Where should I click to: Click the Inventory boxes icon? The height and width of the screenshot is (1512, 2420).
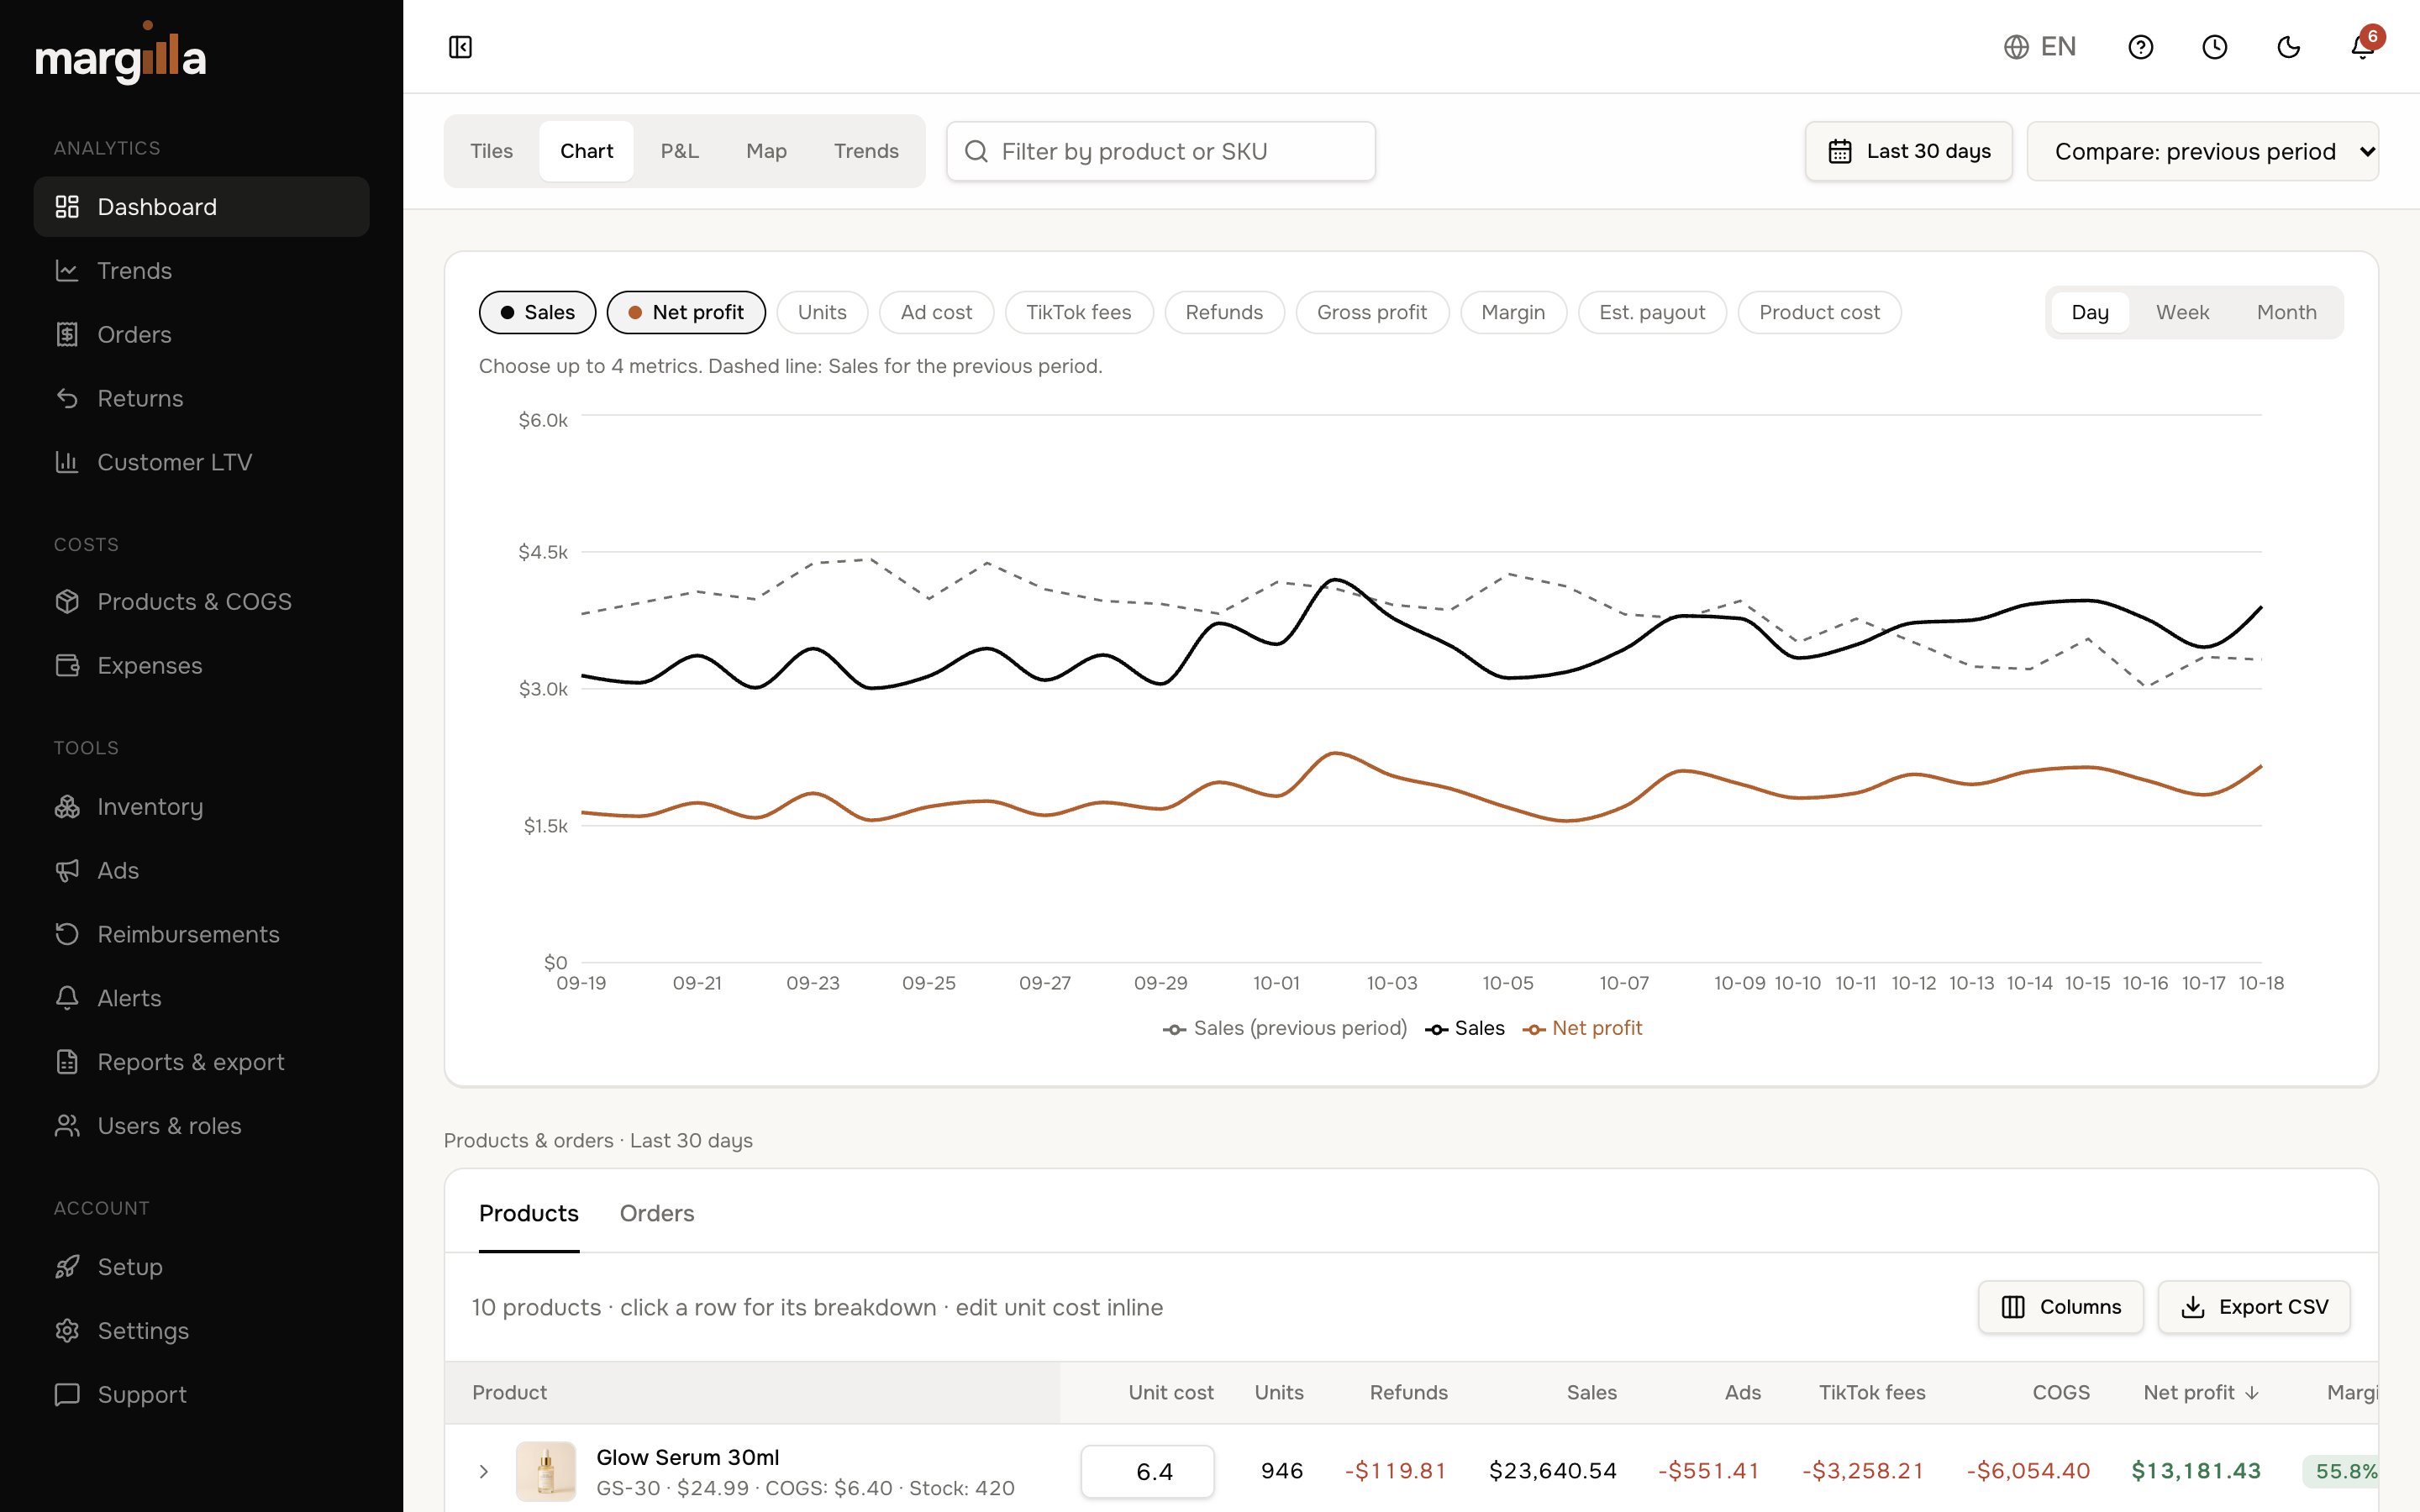[67, 807]
